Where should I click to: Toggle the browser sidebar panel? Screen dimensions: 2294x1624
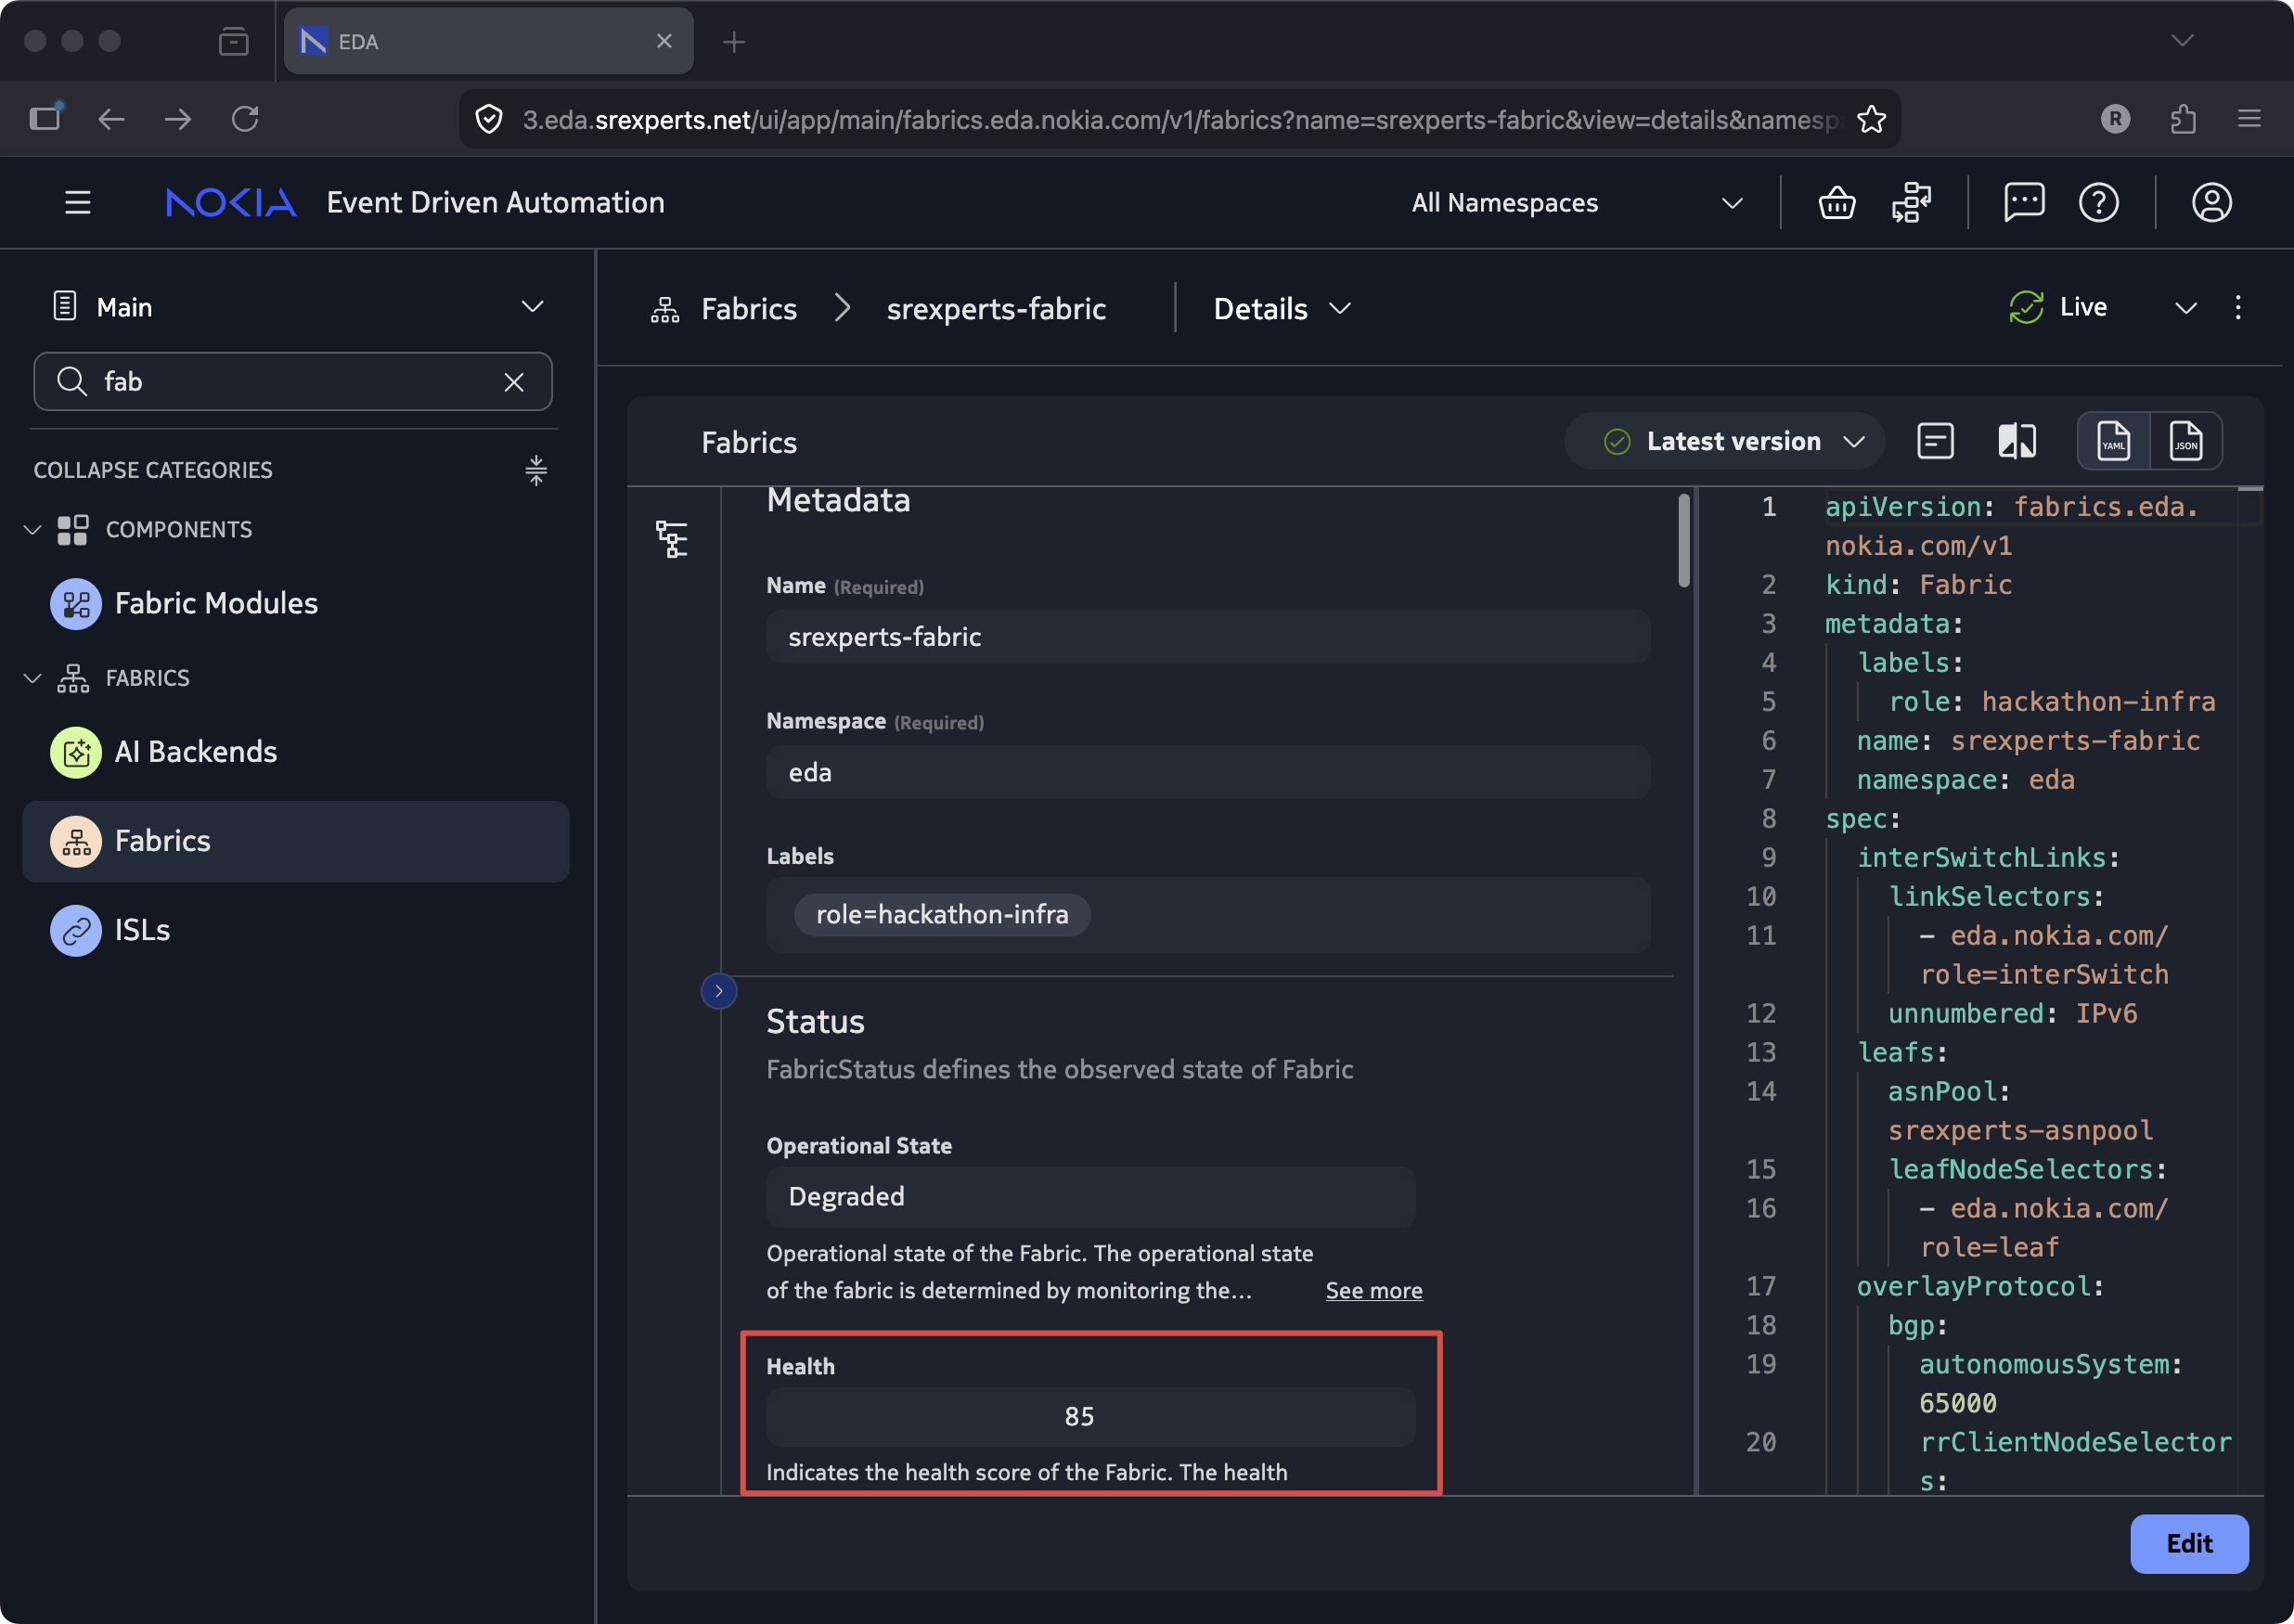pos(45,118)
